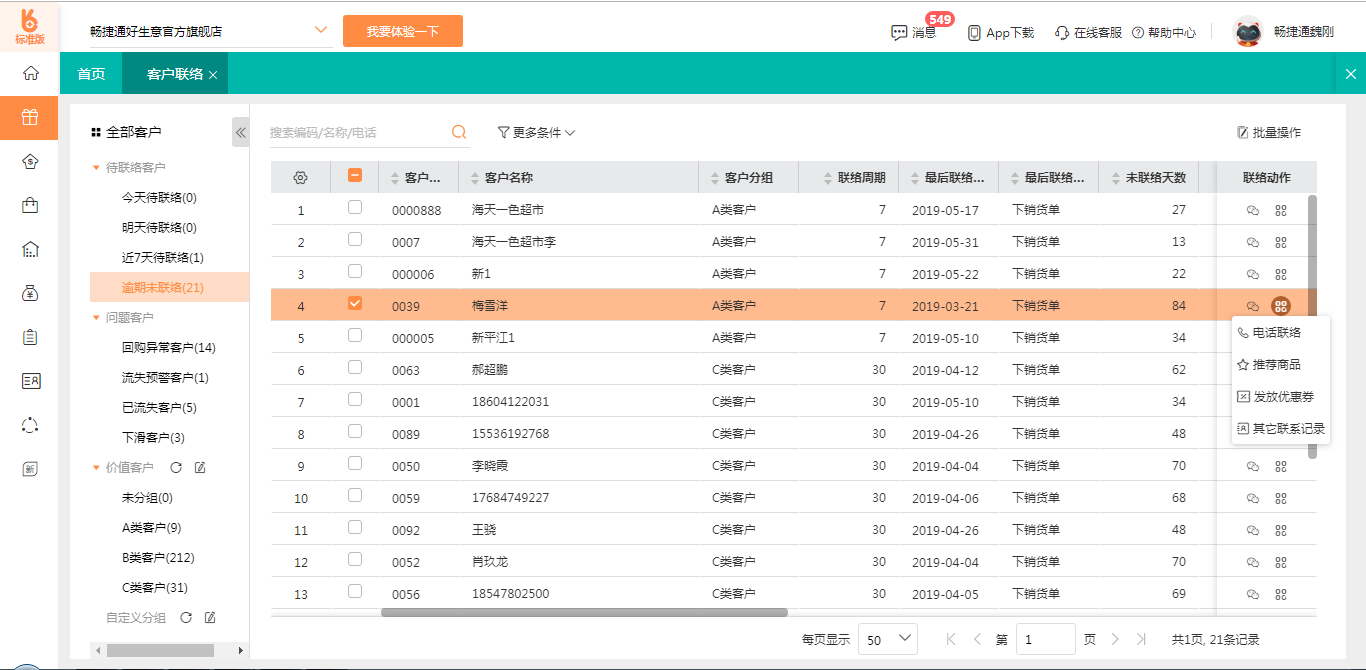The image size is (1366, 670).
Task: Open the store selector dropdown
Action: tap(321, 30)
